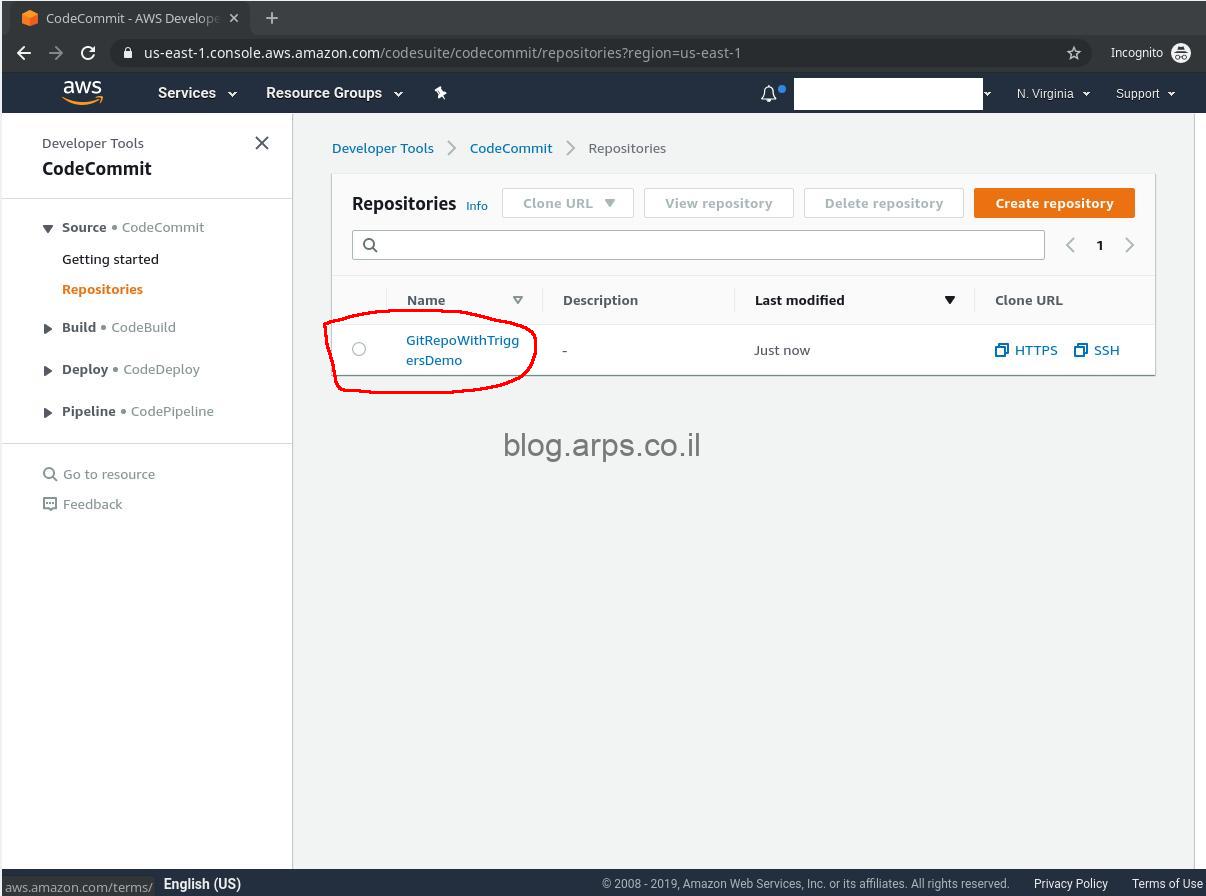The width and height of the screenshot is (1206, 896).
Task: Select the GitRepoWithTriggersDemo radio button
Action: (x=359, y=349)
